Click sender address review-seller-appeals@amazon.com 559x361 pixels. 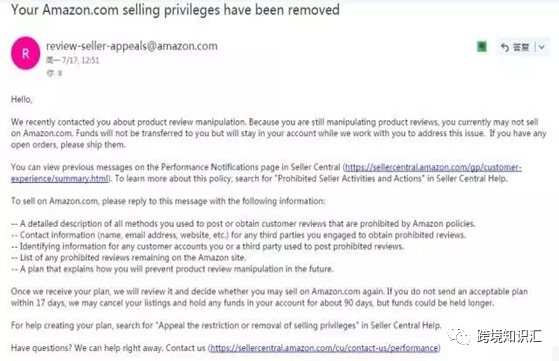point(132,46)
